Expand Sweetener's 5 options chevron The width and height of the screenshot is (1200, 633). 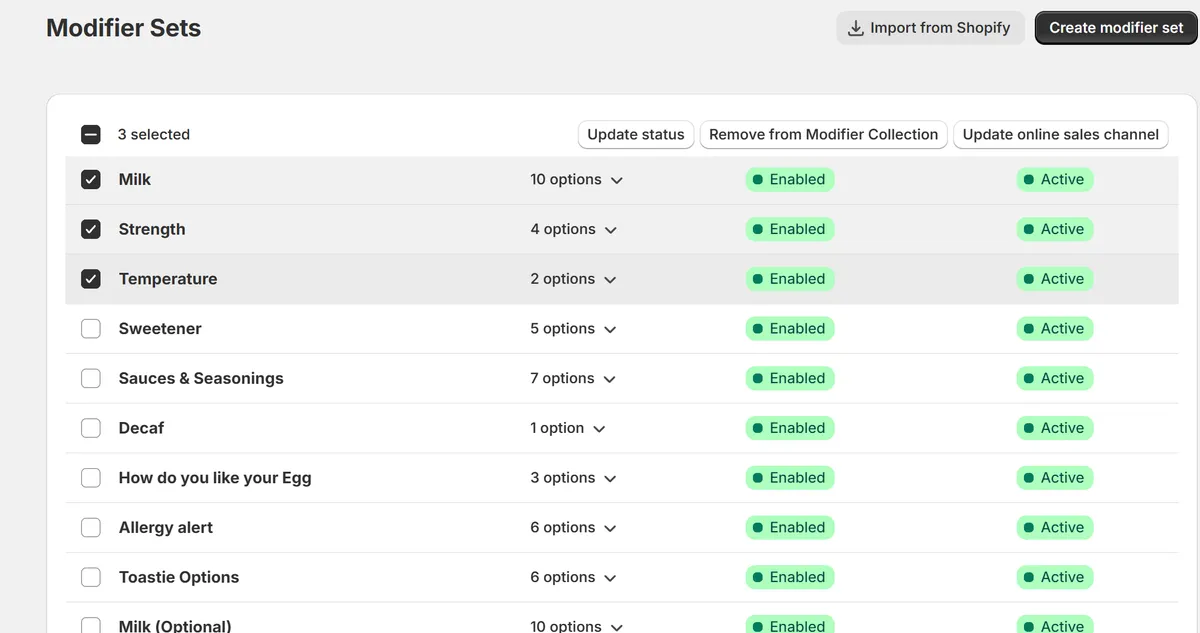point(610,330)
